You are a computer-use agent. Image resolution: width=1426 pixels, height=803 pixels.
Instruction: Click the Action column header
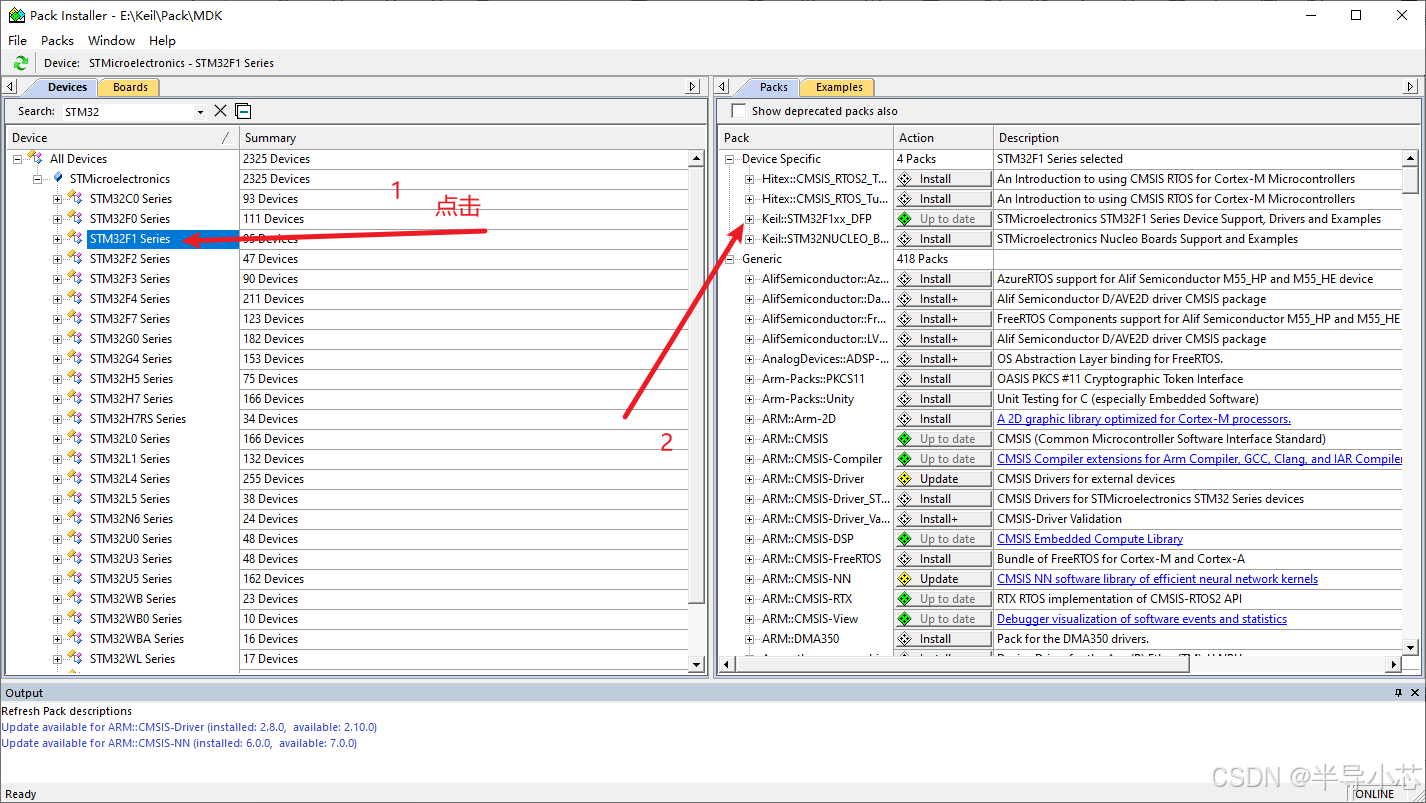tap(943, 138)
